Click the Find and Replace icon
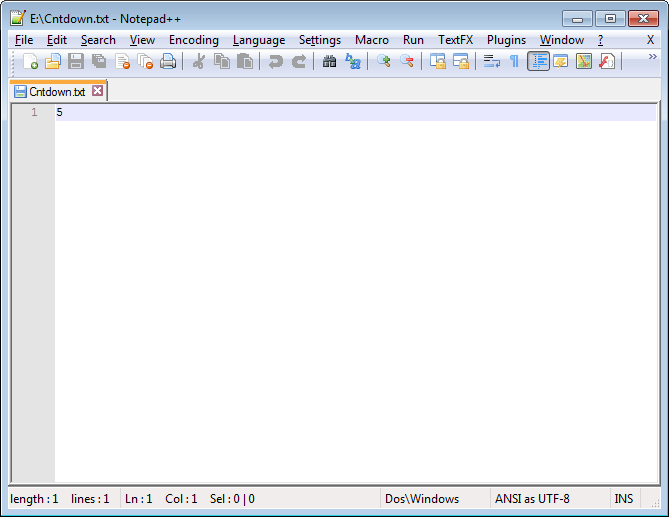The width and height of the screenshot is (669, 517). click(353, 62)
